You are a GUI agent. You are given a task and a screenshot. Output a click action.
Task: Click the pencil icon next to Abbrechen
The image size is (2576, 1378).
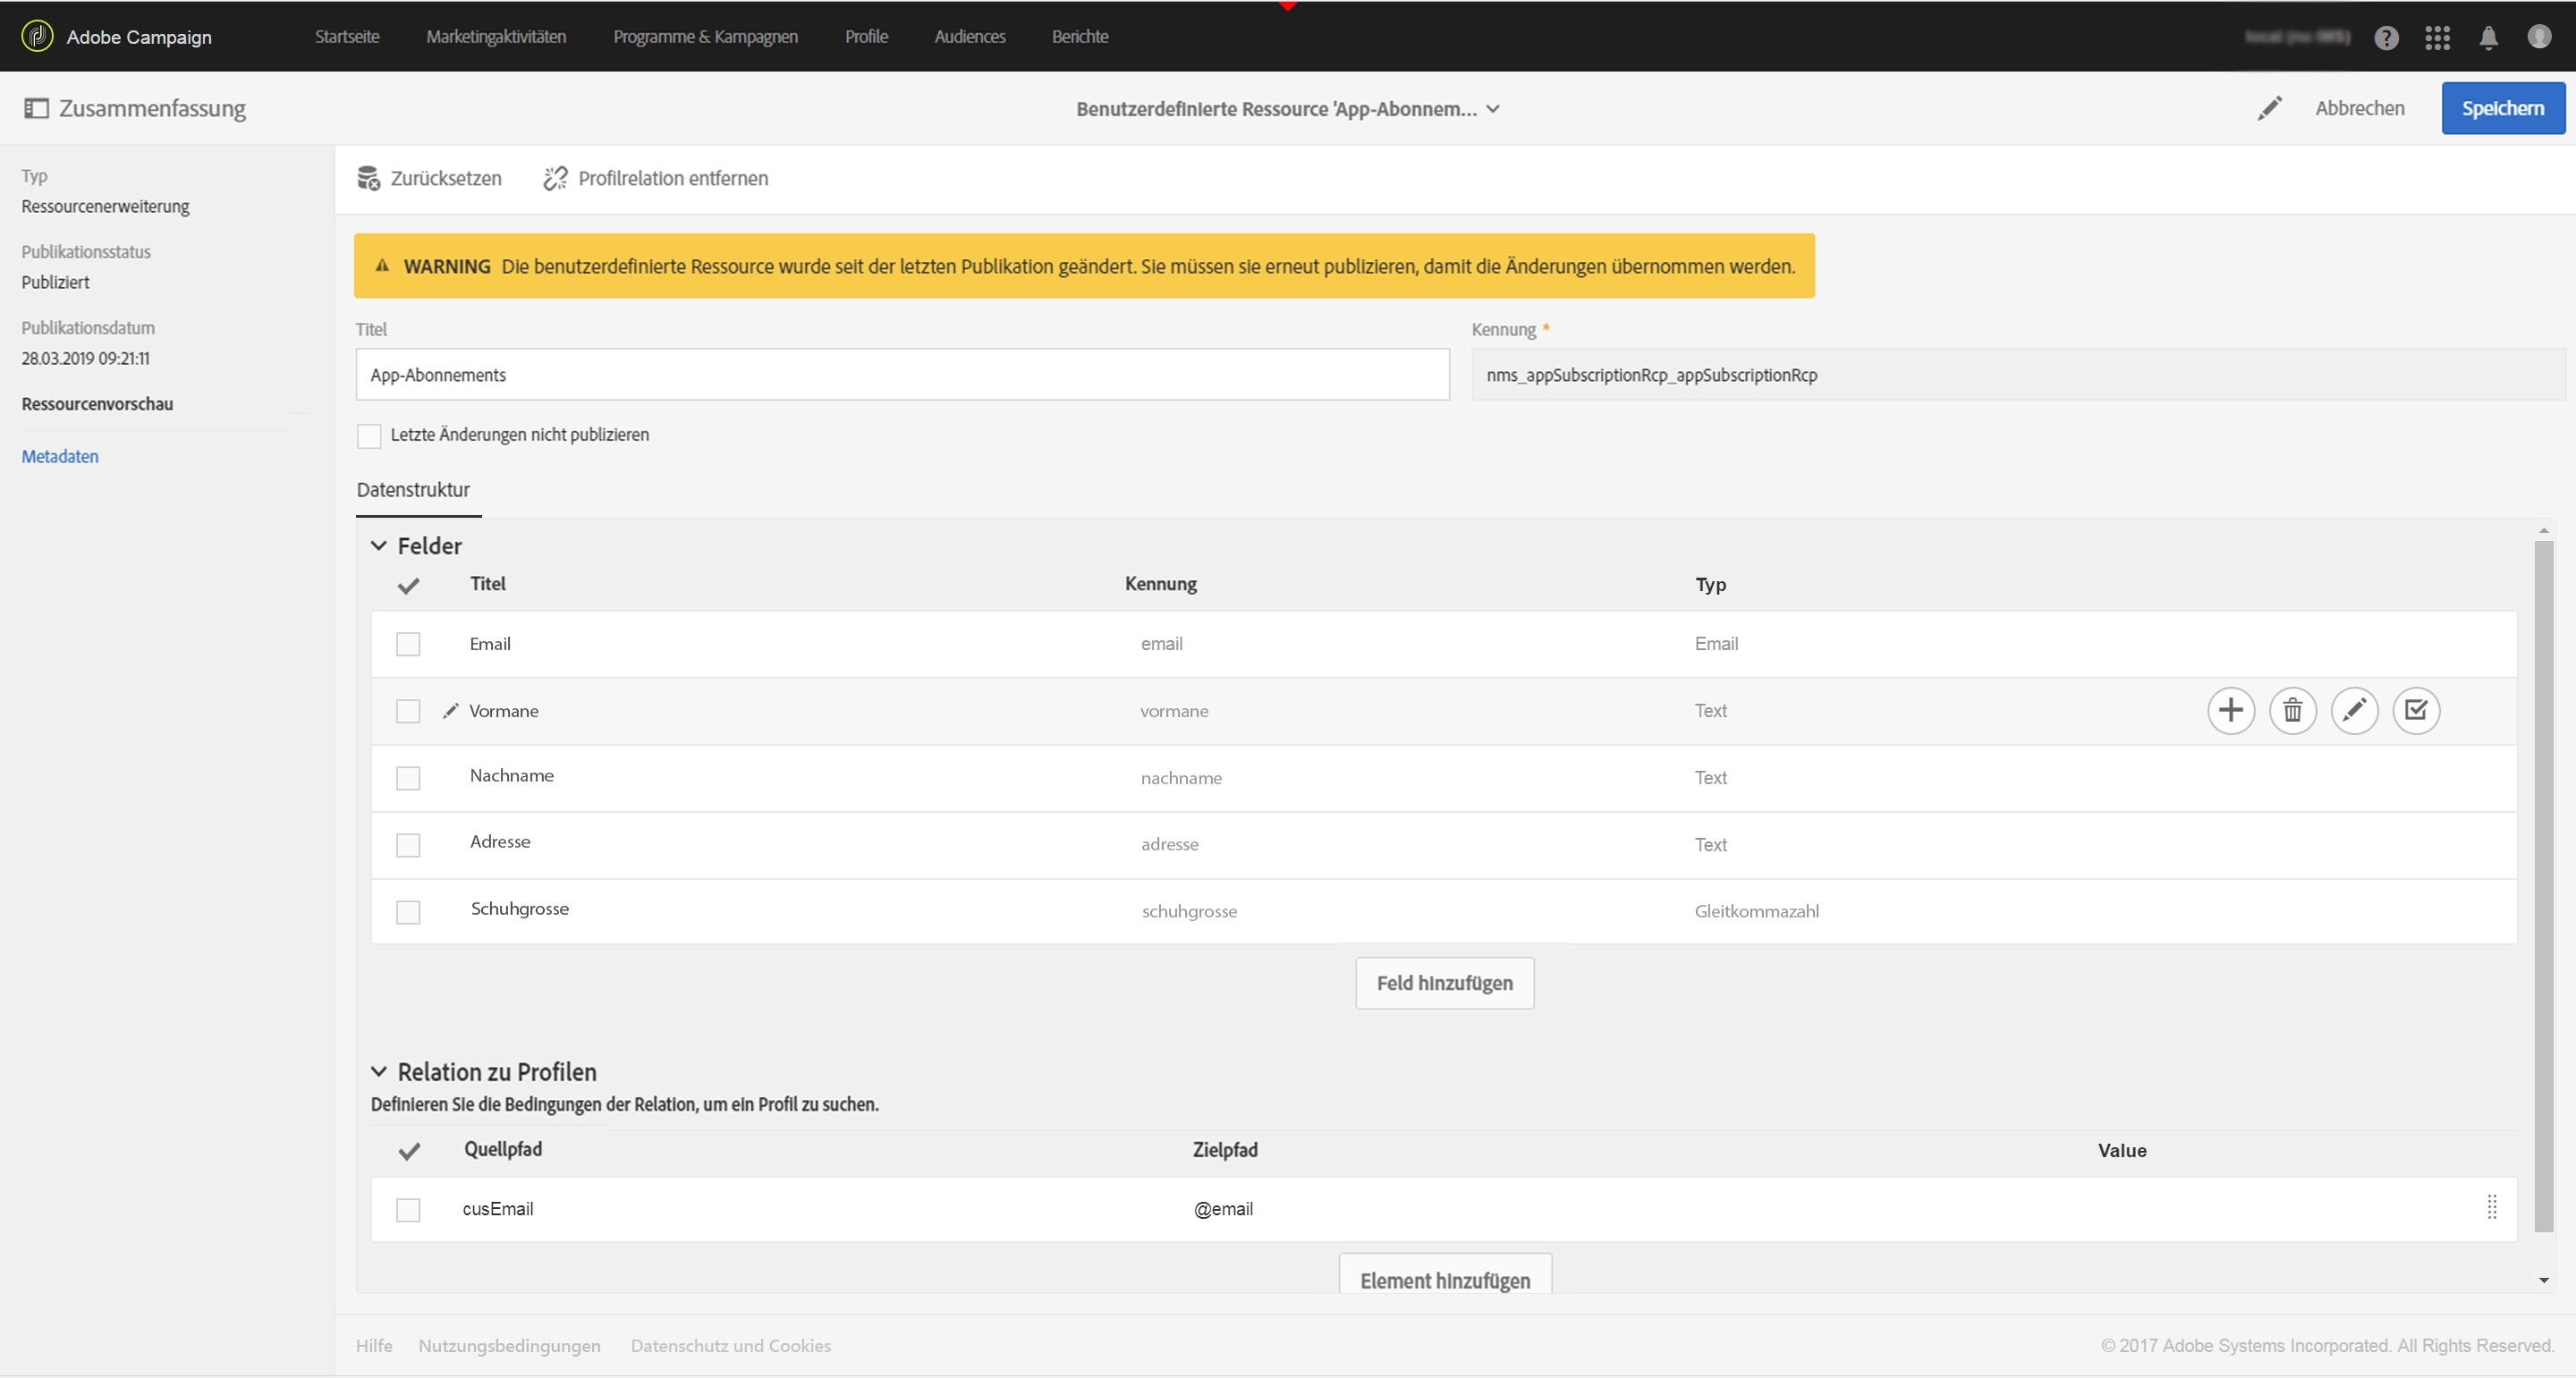pyautogui.click(x=2269, y=108)
